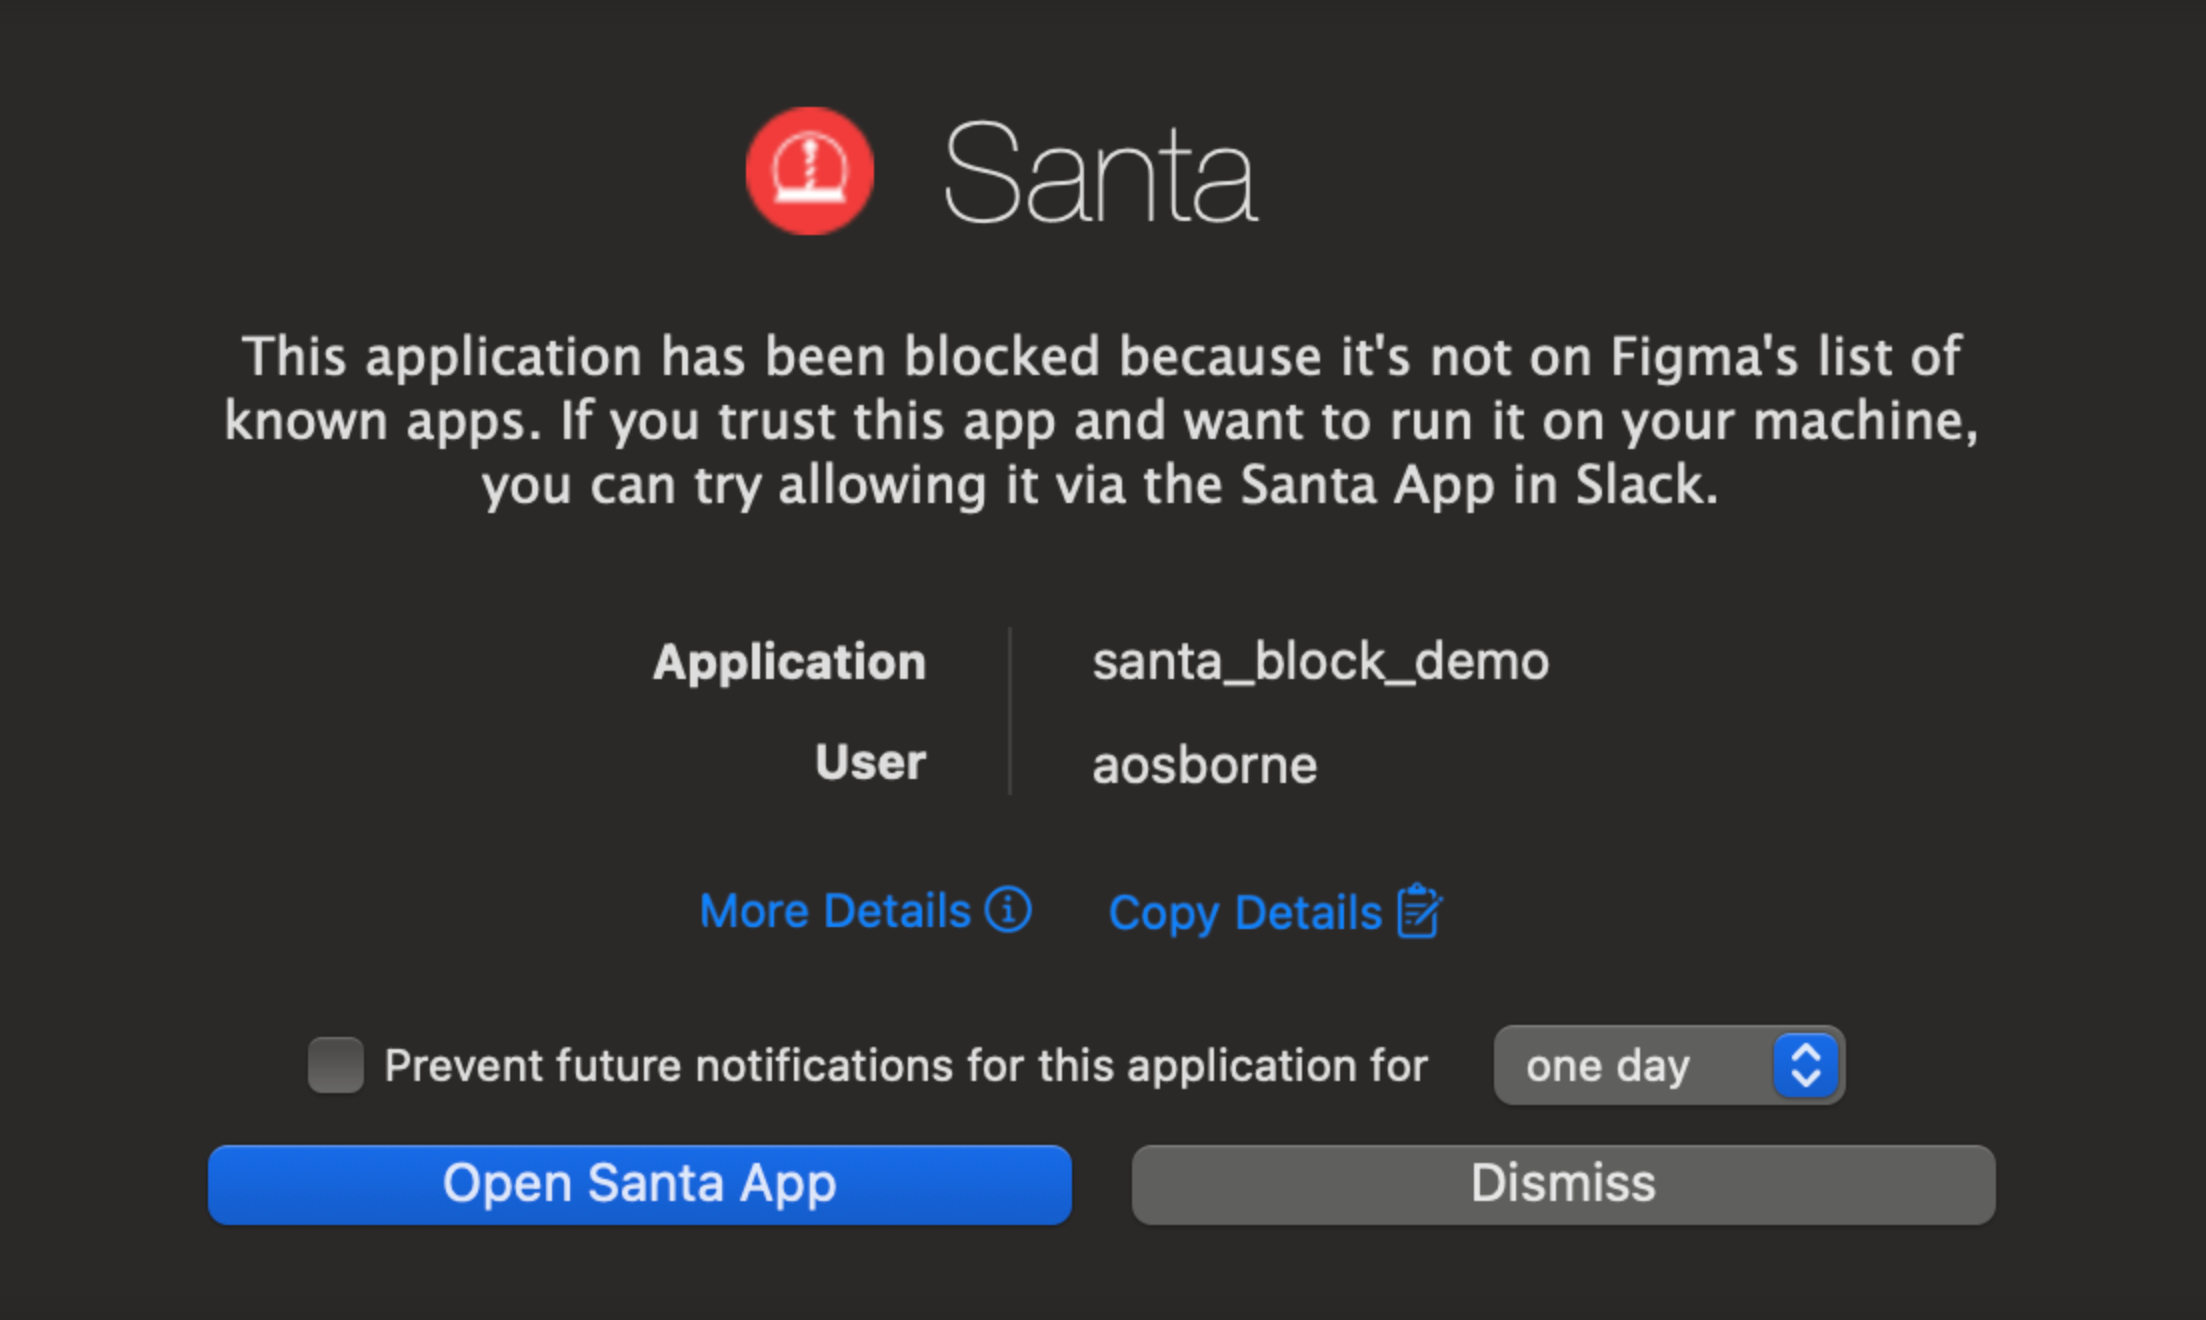Click the santa_block_demo application name
This screenshot has height=1320, width=2206.
(1321, 662)
